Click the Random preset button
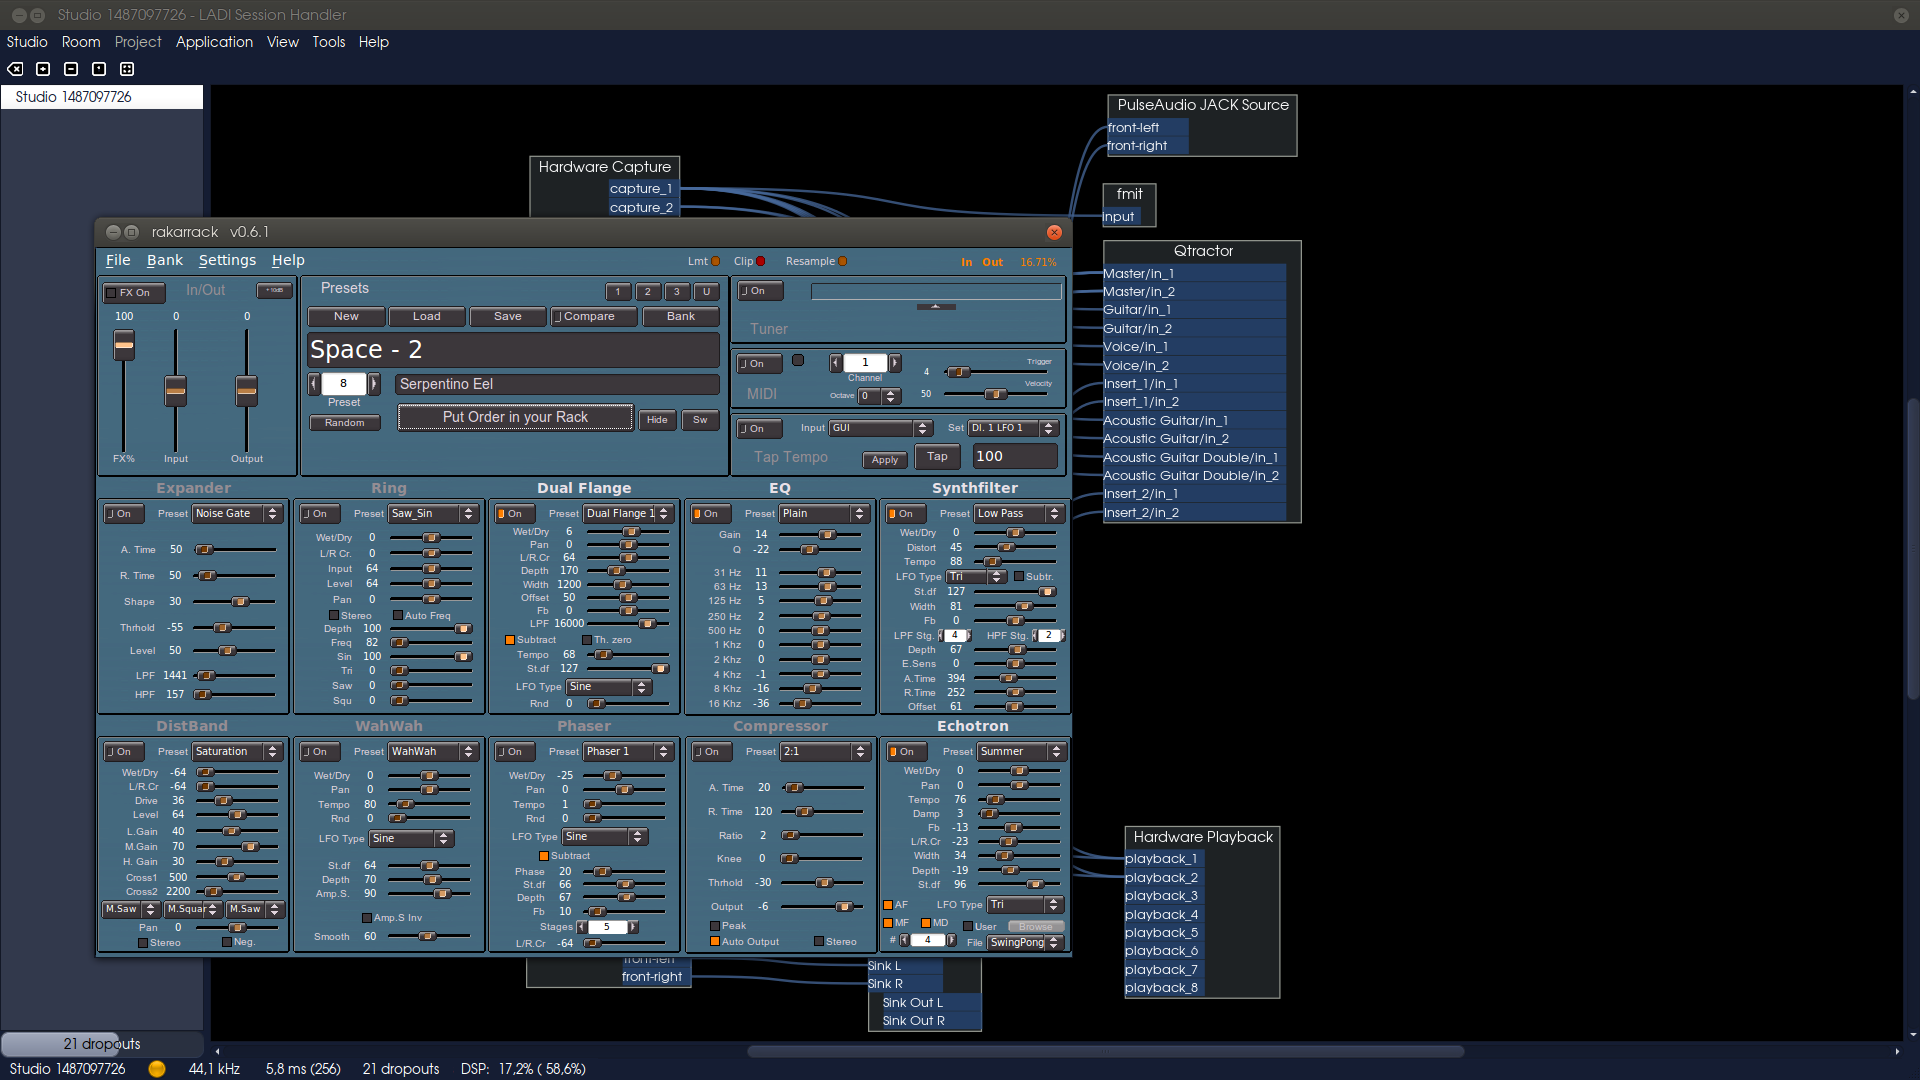Screen dimensions: 1920x1080 click(345, 423)
